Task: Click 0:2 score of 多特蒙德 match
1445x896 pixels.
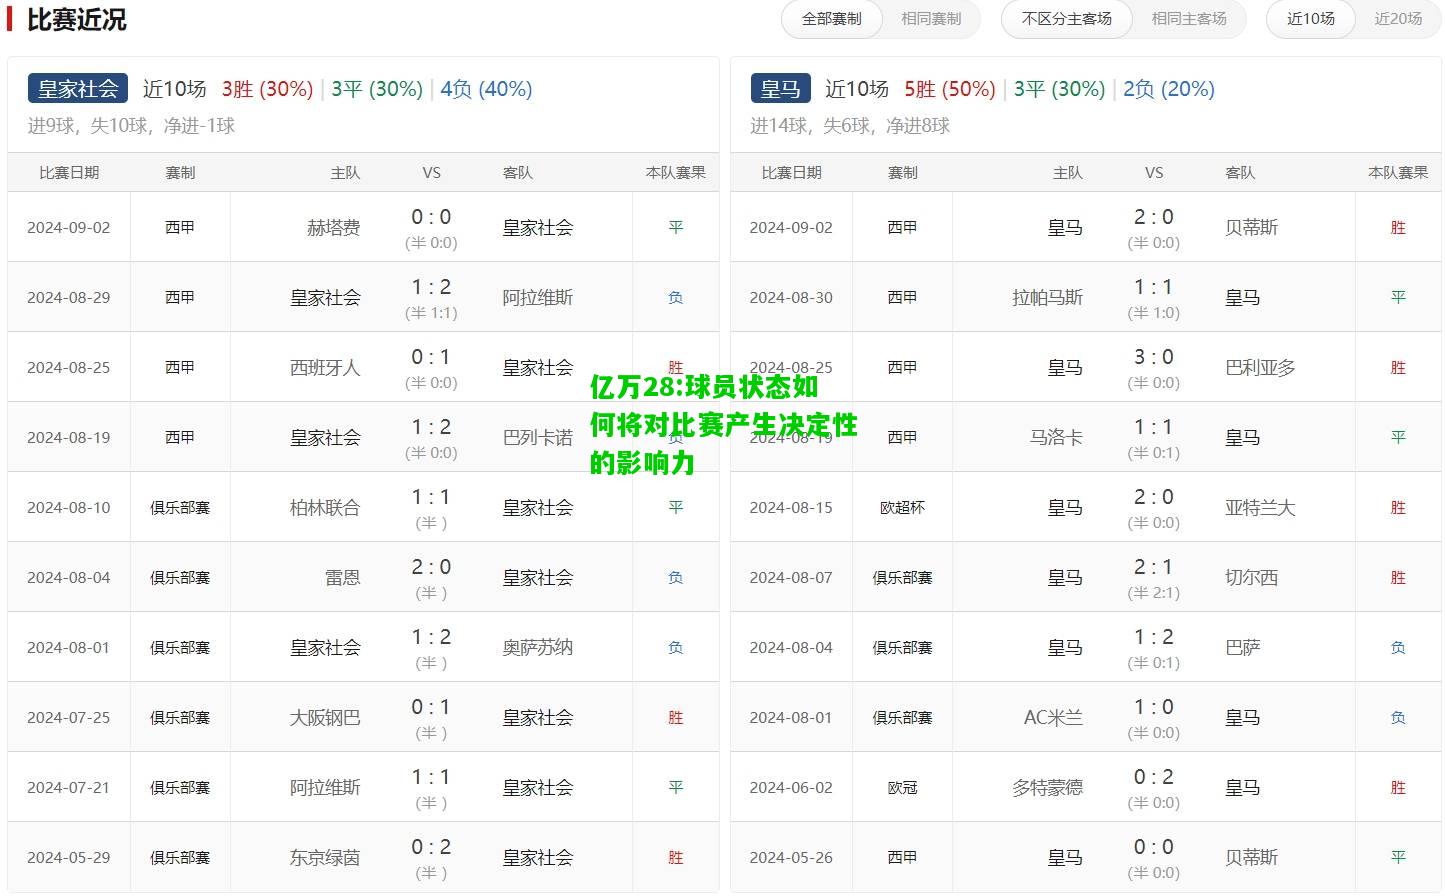Action: (x=1153, y=777)
